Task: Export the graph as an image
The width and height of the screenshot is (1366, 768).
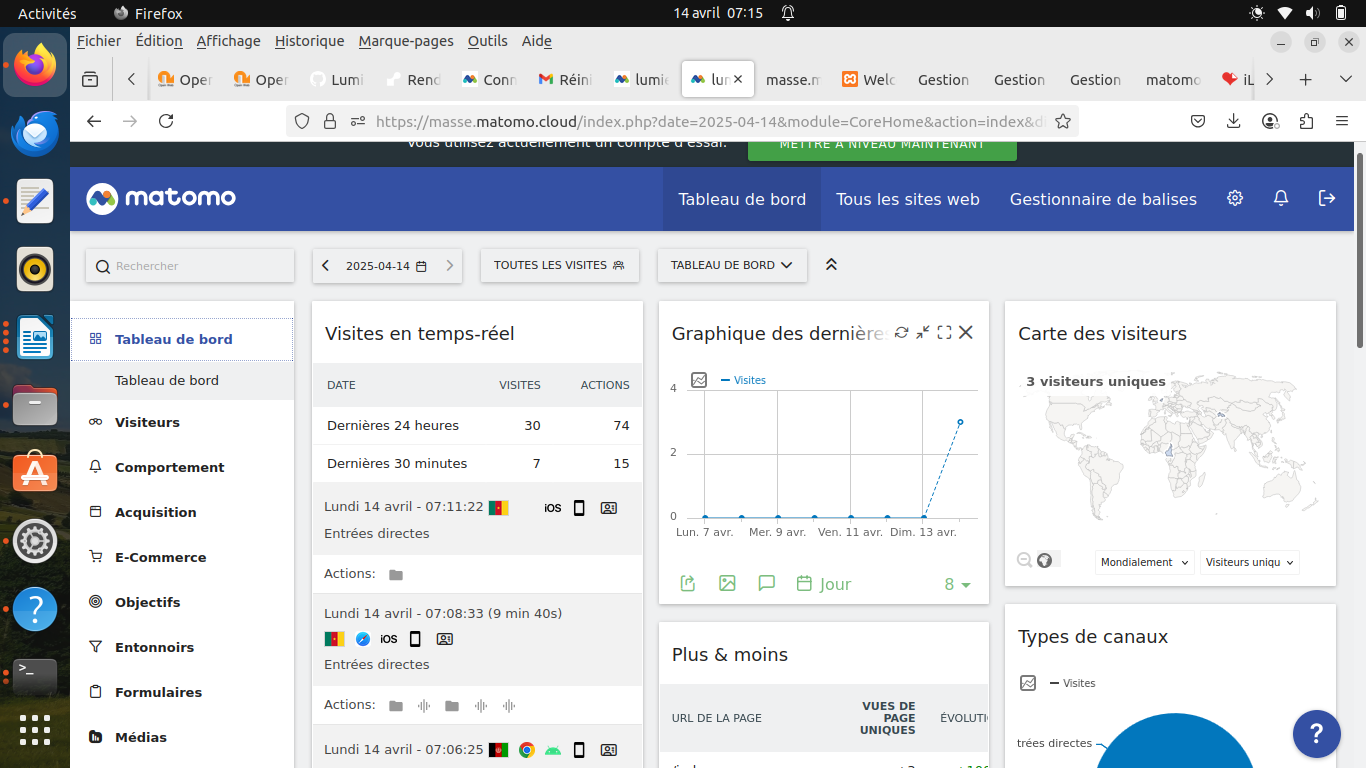Action: coord(727,583)
